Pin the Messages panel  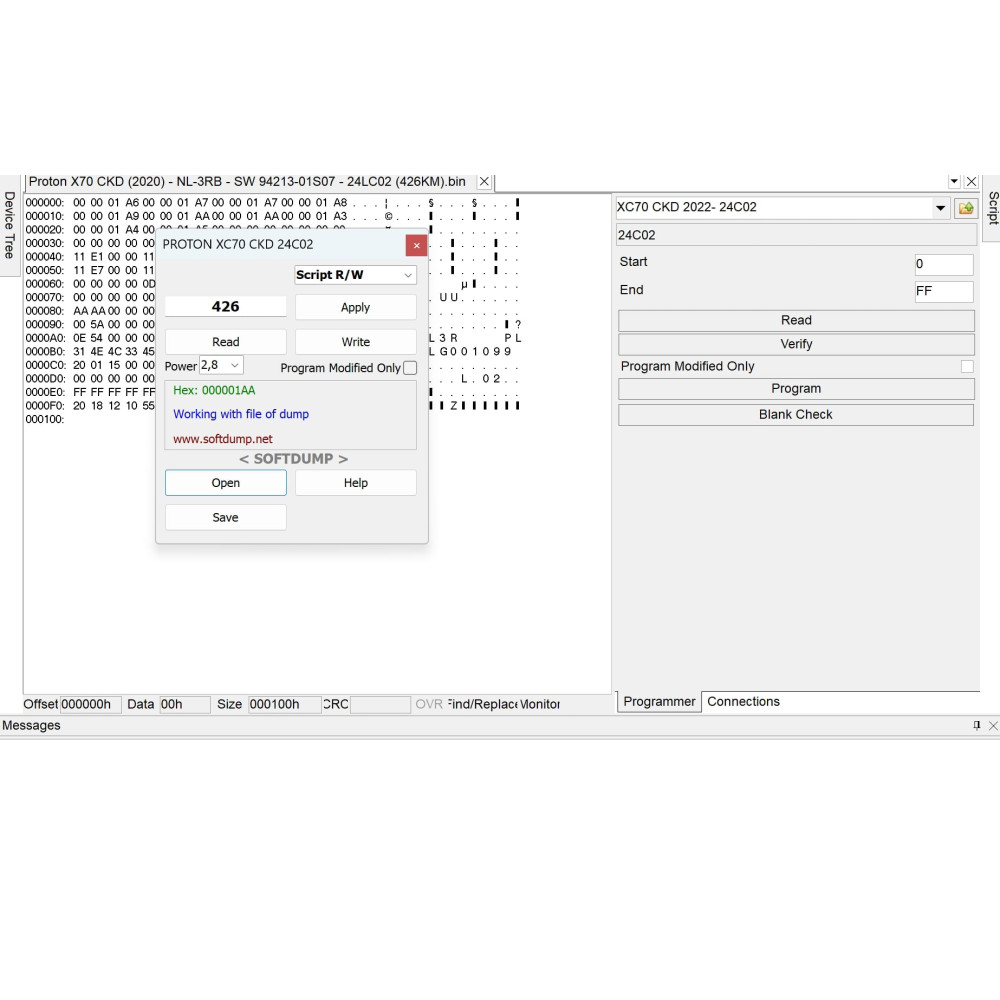click(x=976, y=725)
